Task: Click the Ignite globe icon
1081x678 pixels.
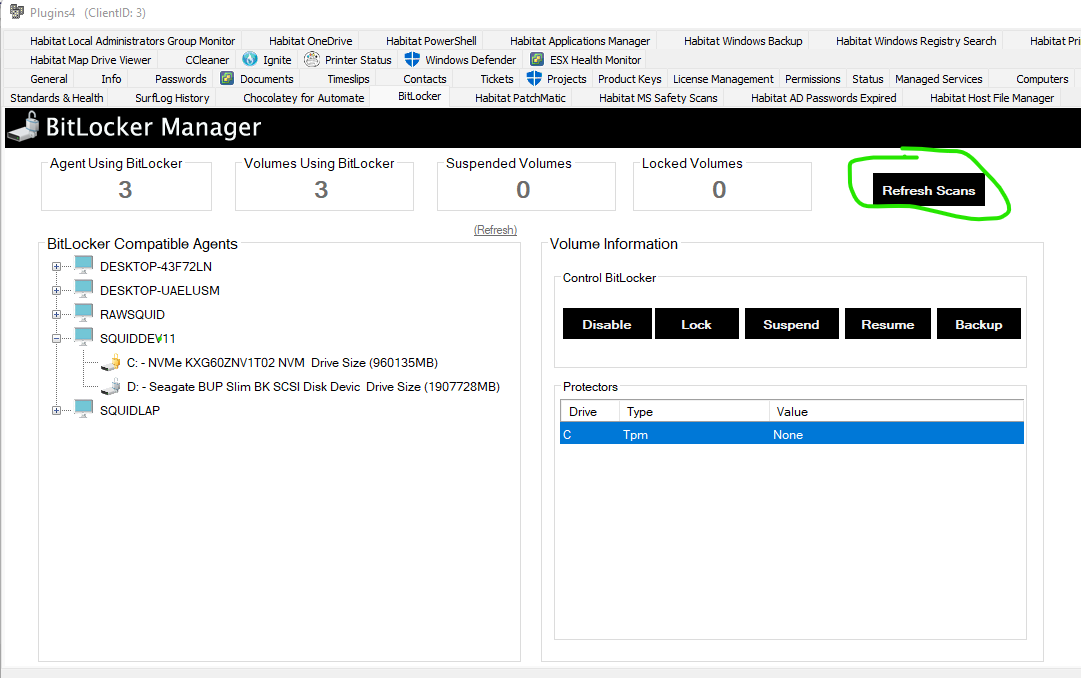Action: (249, 59)
